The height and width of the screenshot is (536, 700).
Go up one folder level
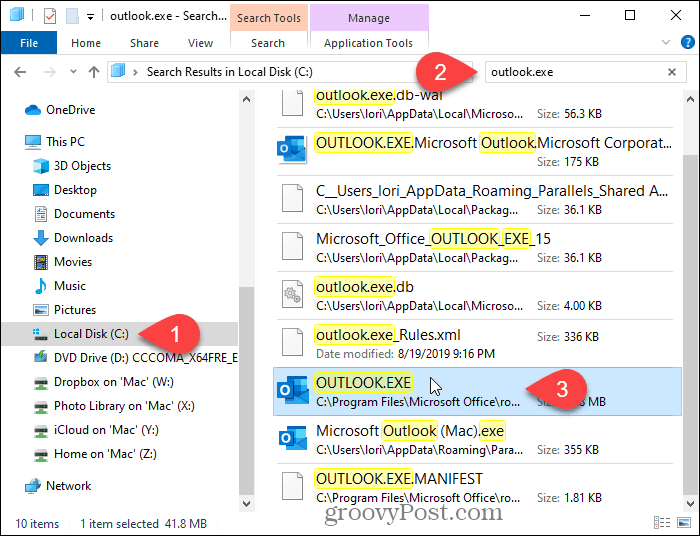click(94, 72)
